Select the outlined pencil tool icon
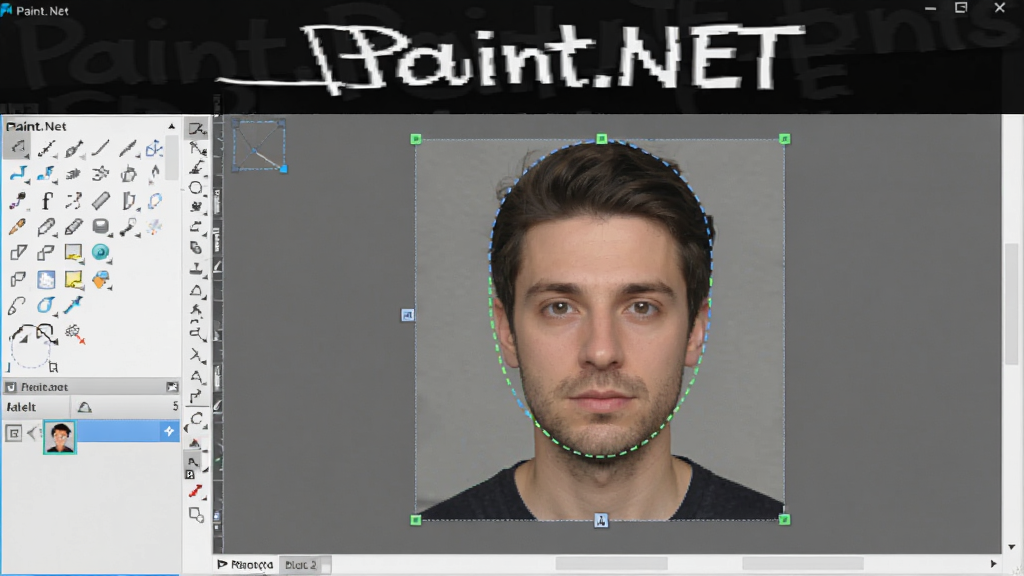 click(46, 227)
